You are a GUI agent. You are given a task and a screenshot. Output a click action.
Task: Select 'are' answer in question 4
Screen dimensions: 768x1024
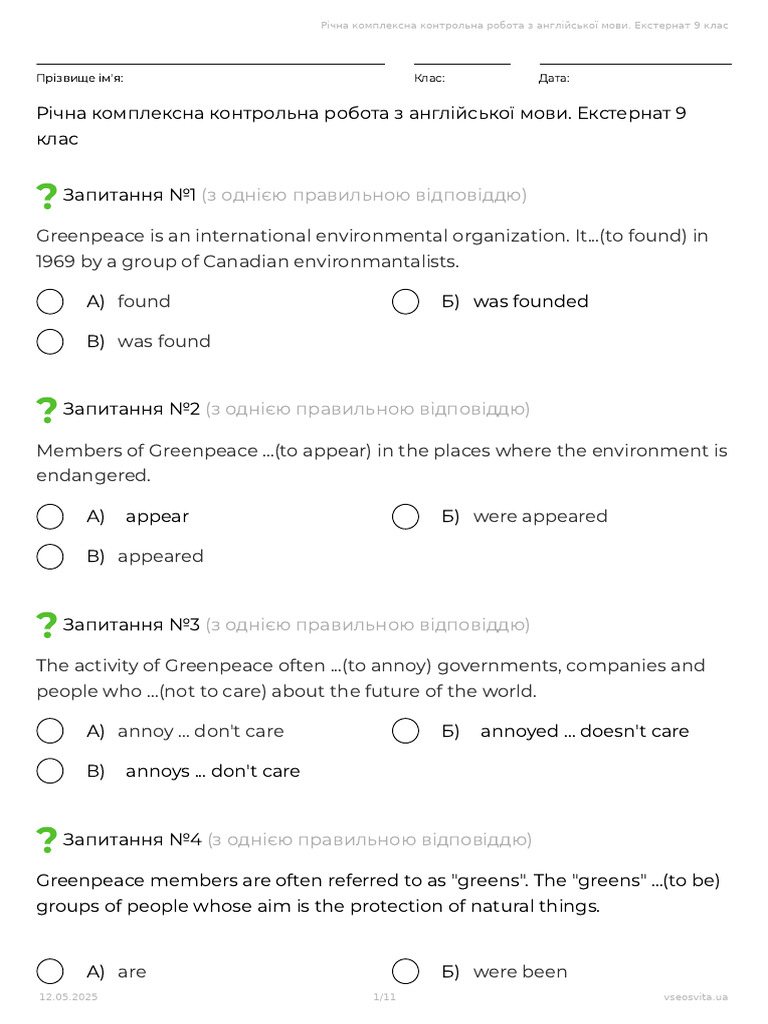pyautogui.click(x=50, y=971)
